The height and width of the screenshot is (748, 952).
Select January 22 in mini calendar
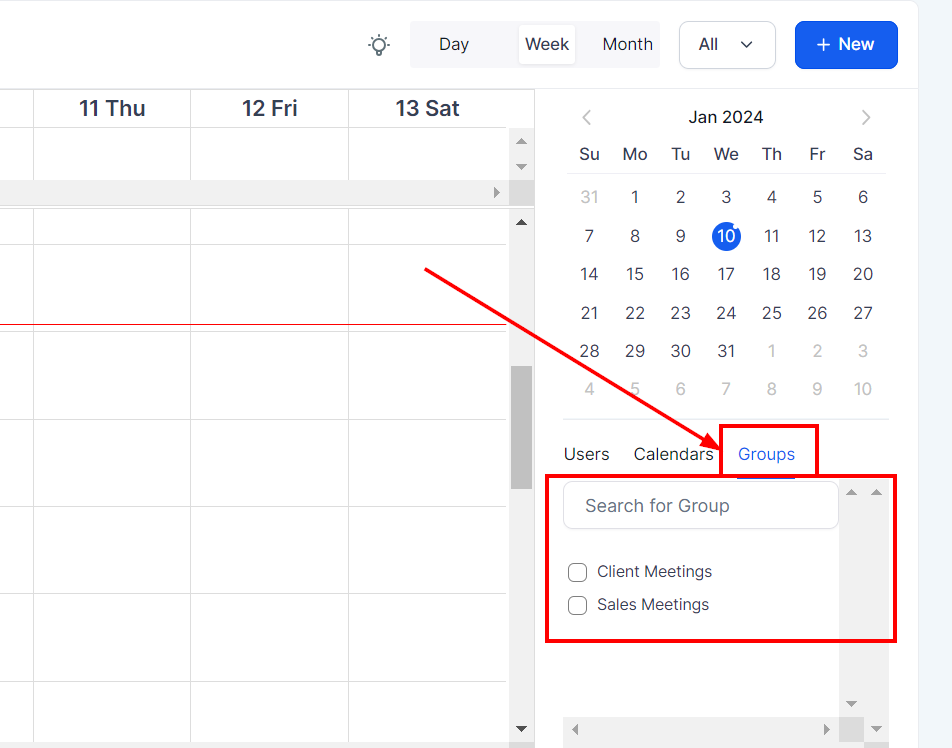point(634,313)
